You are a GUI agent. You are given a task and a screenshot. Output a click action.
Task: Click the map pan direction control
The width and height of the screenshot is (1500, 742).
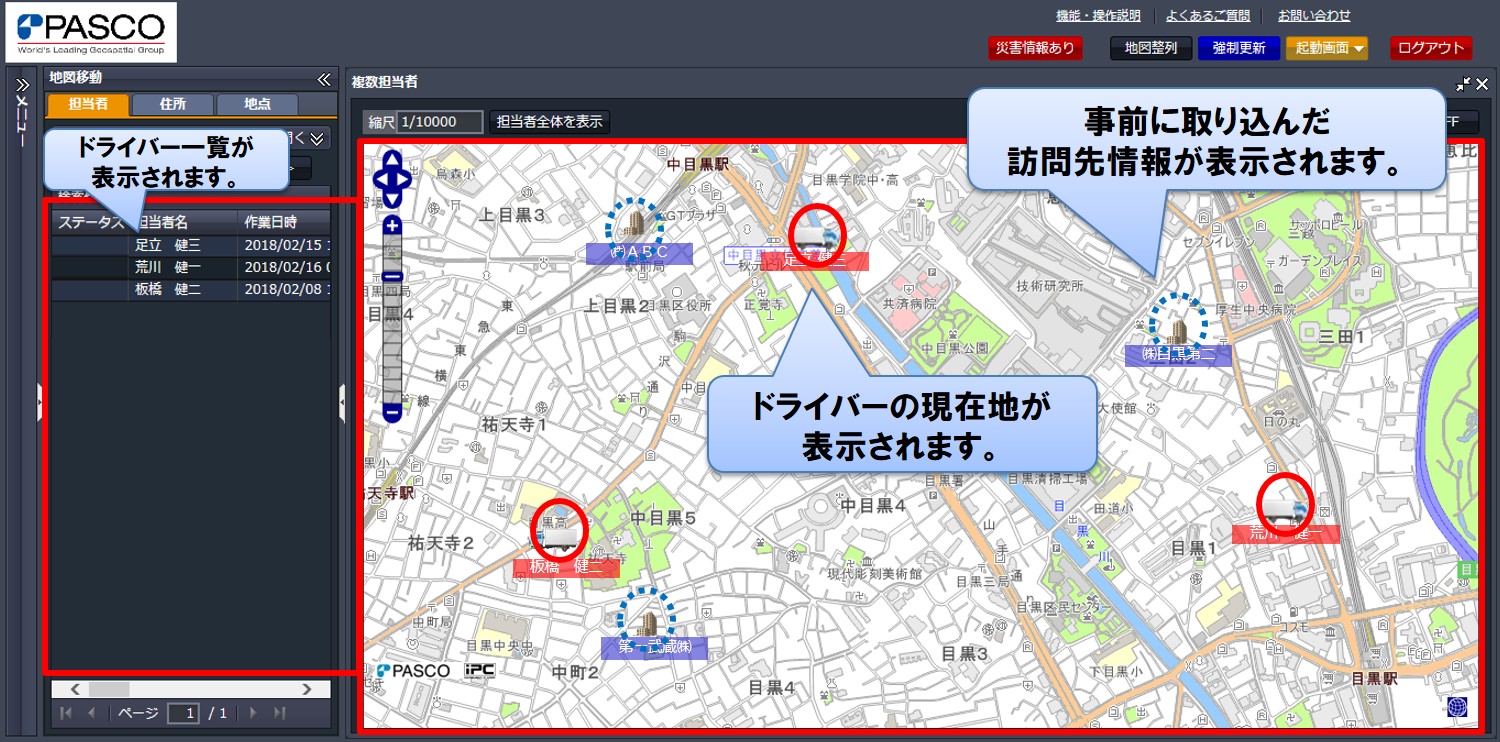(x=391, y=179)
